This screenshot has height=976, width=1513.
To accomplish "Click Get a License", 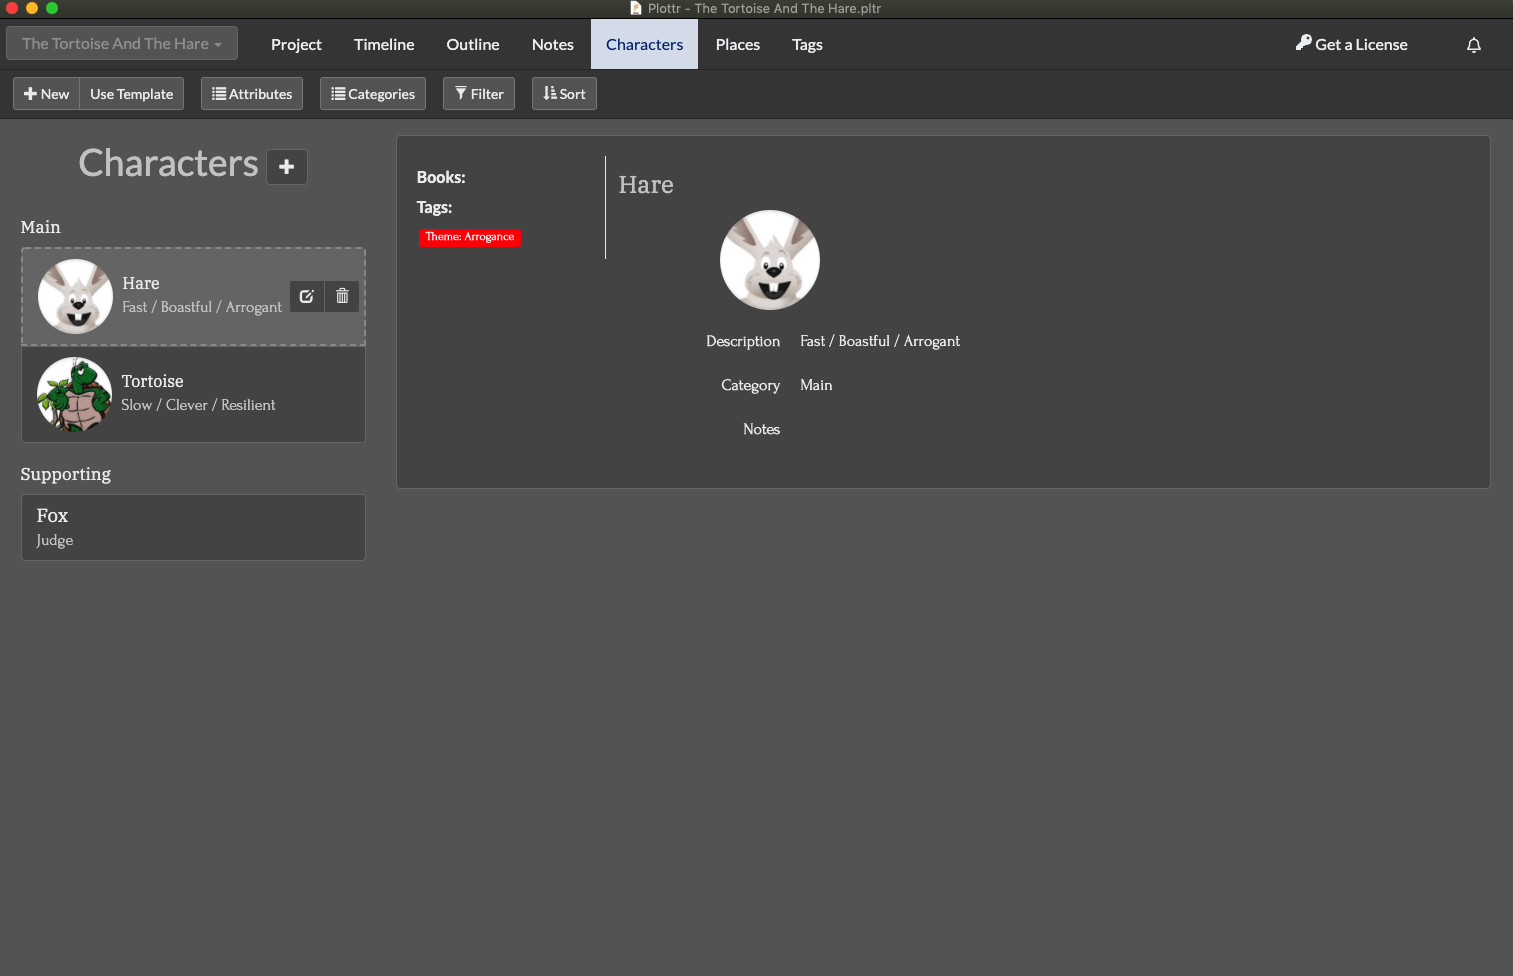I will [1352, 45].
